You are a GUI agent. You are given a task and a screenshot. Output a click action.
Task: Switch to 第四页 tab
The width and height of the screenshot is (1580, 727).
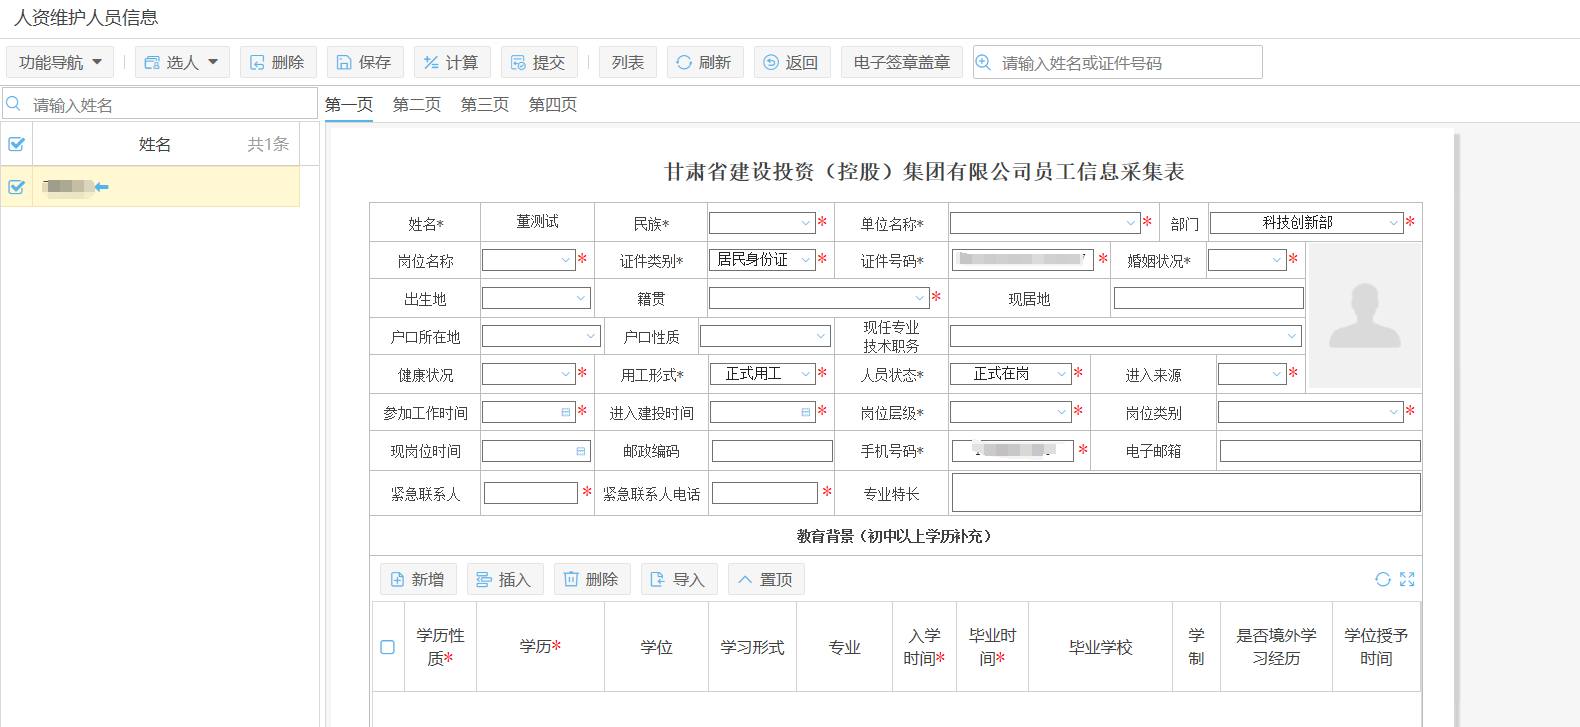(553, 104)
